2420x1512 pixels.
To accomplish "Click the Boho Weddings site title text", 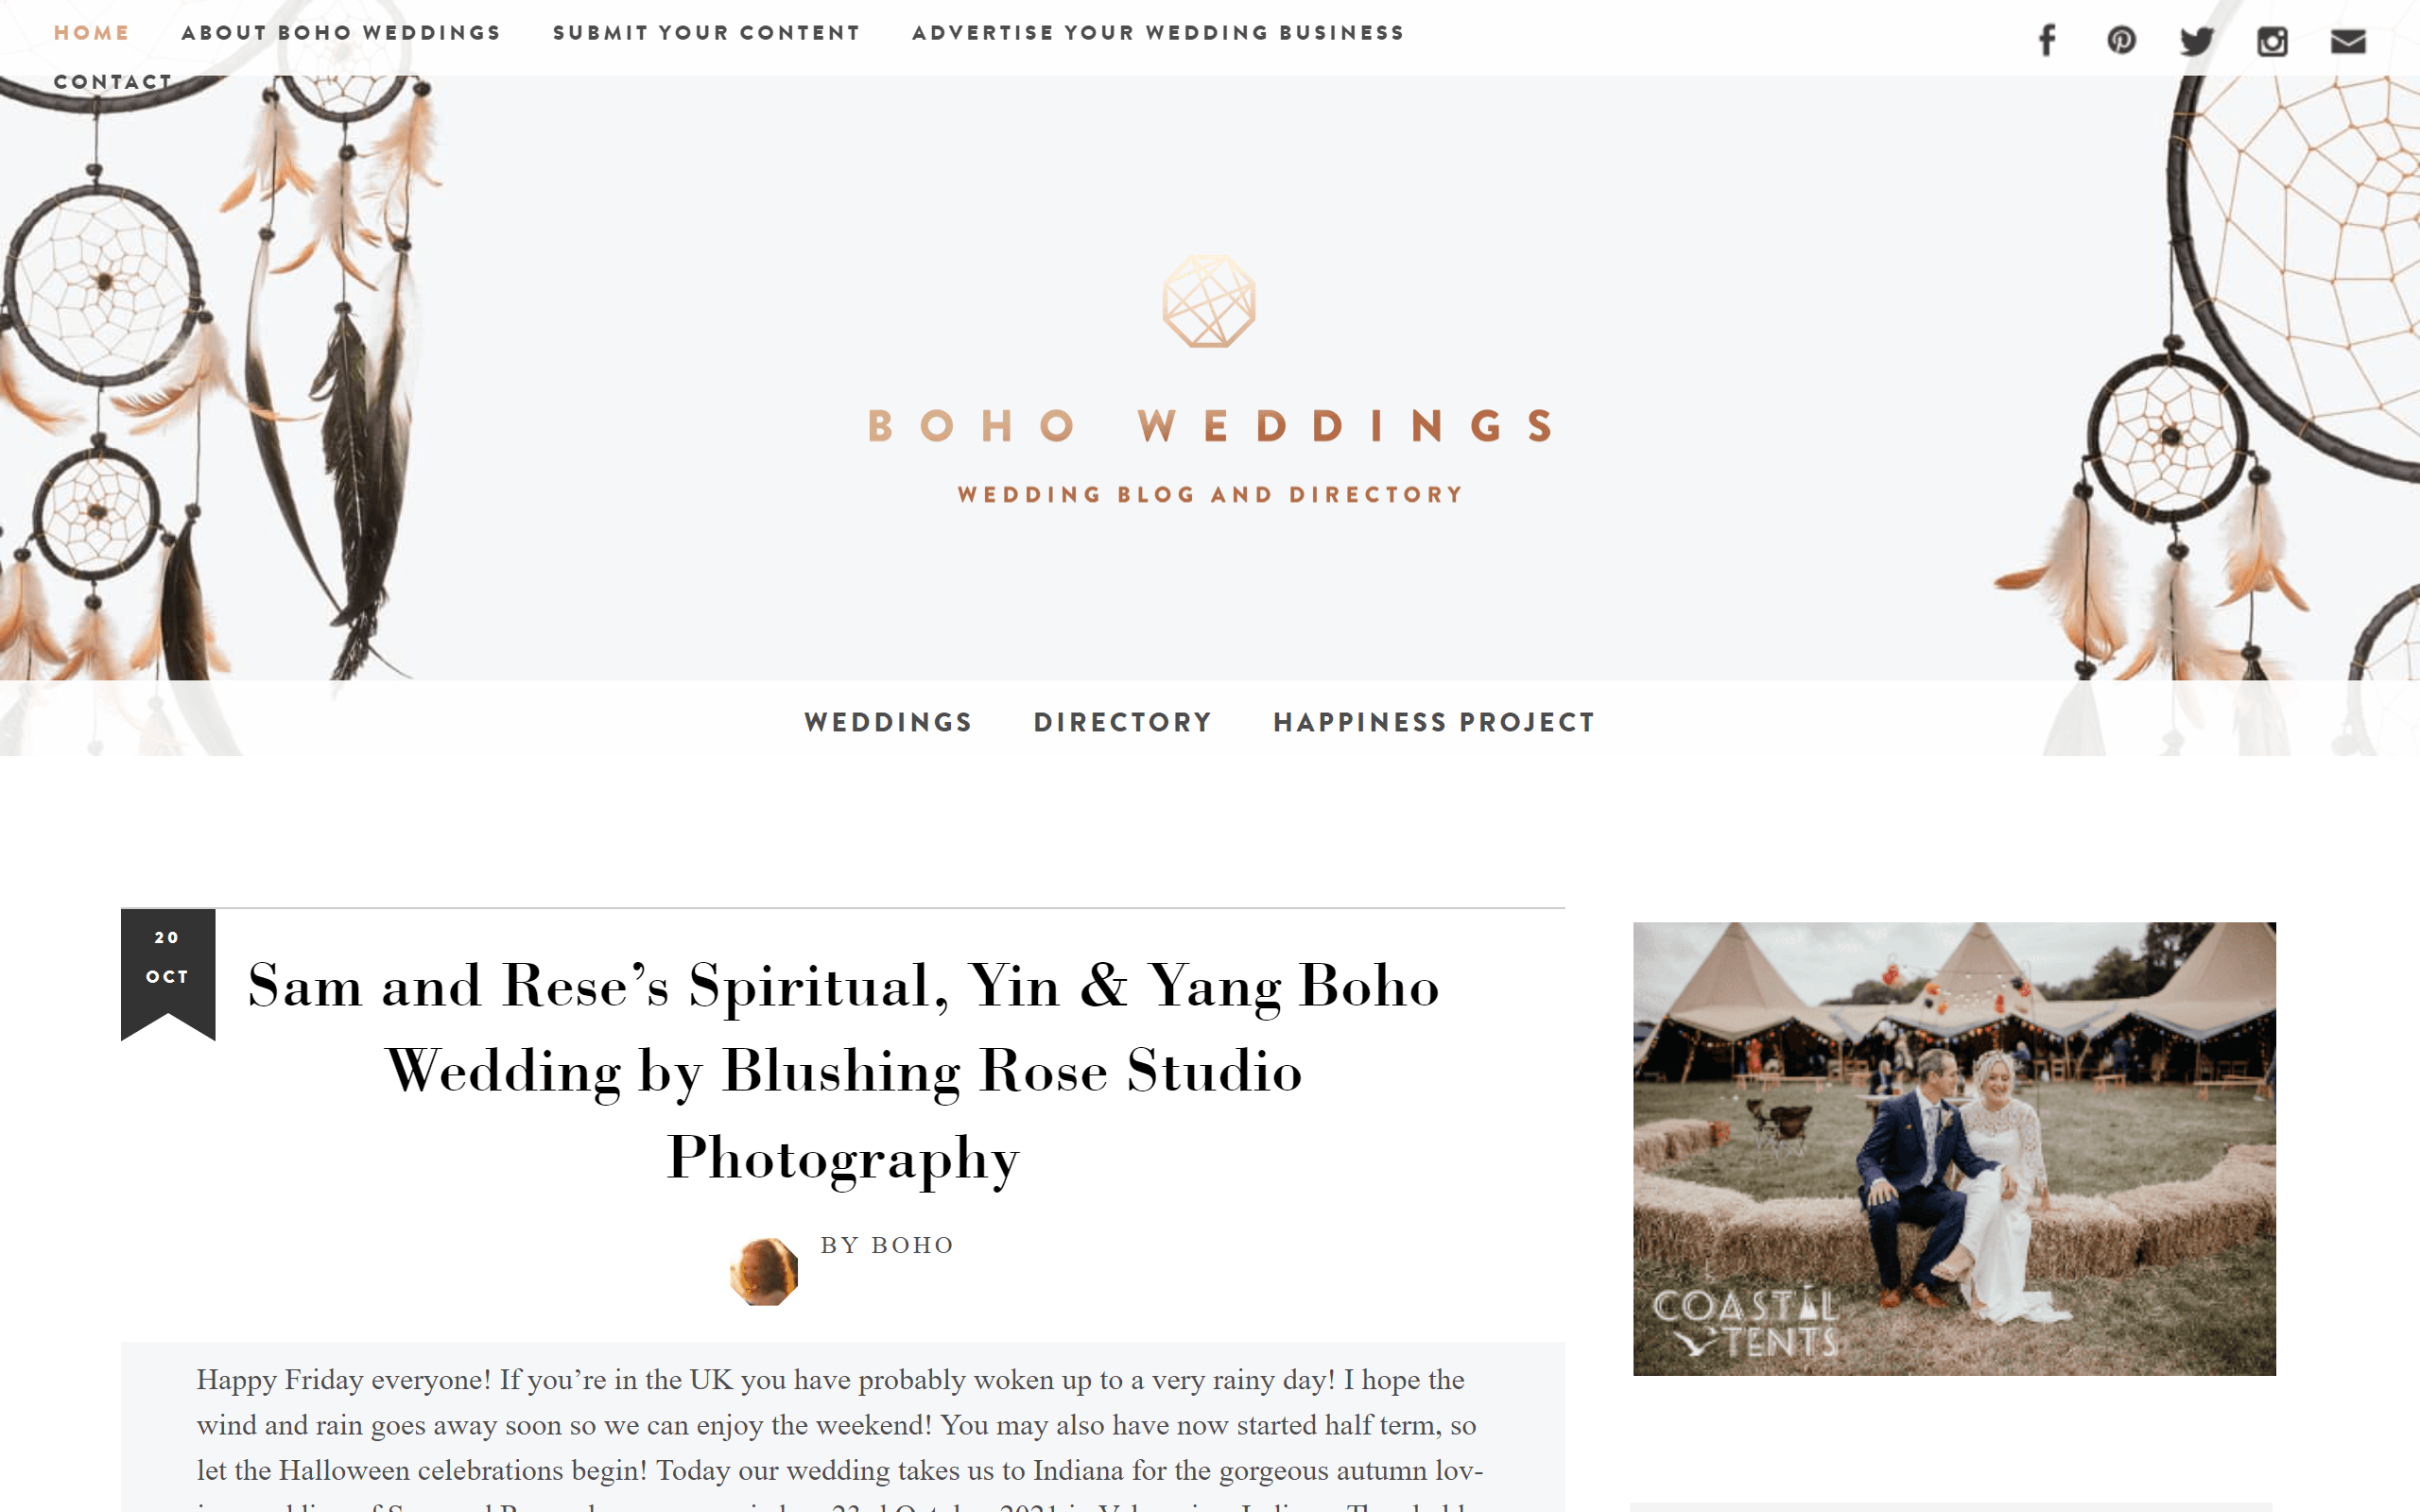I will [x=1211, y=426].
